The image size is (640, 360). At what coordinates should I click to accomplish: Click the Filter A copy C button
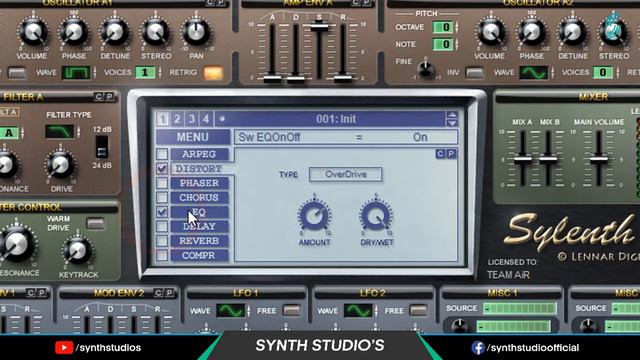98,97
